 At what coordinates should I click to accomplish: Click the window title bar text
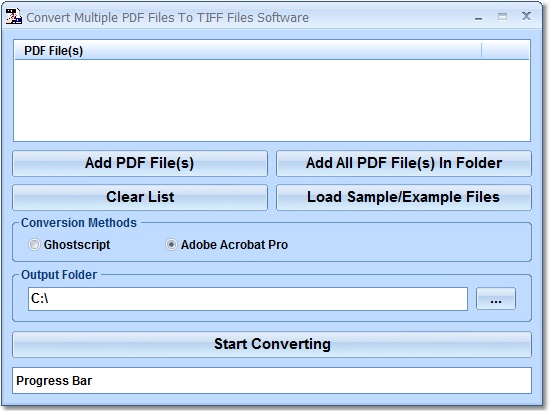point(167,18)
